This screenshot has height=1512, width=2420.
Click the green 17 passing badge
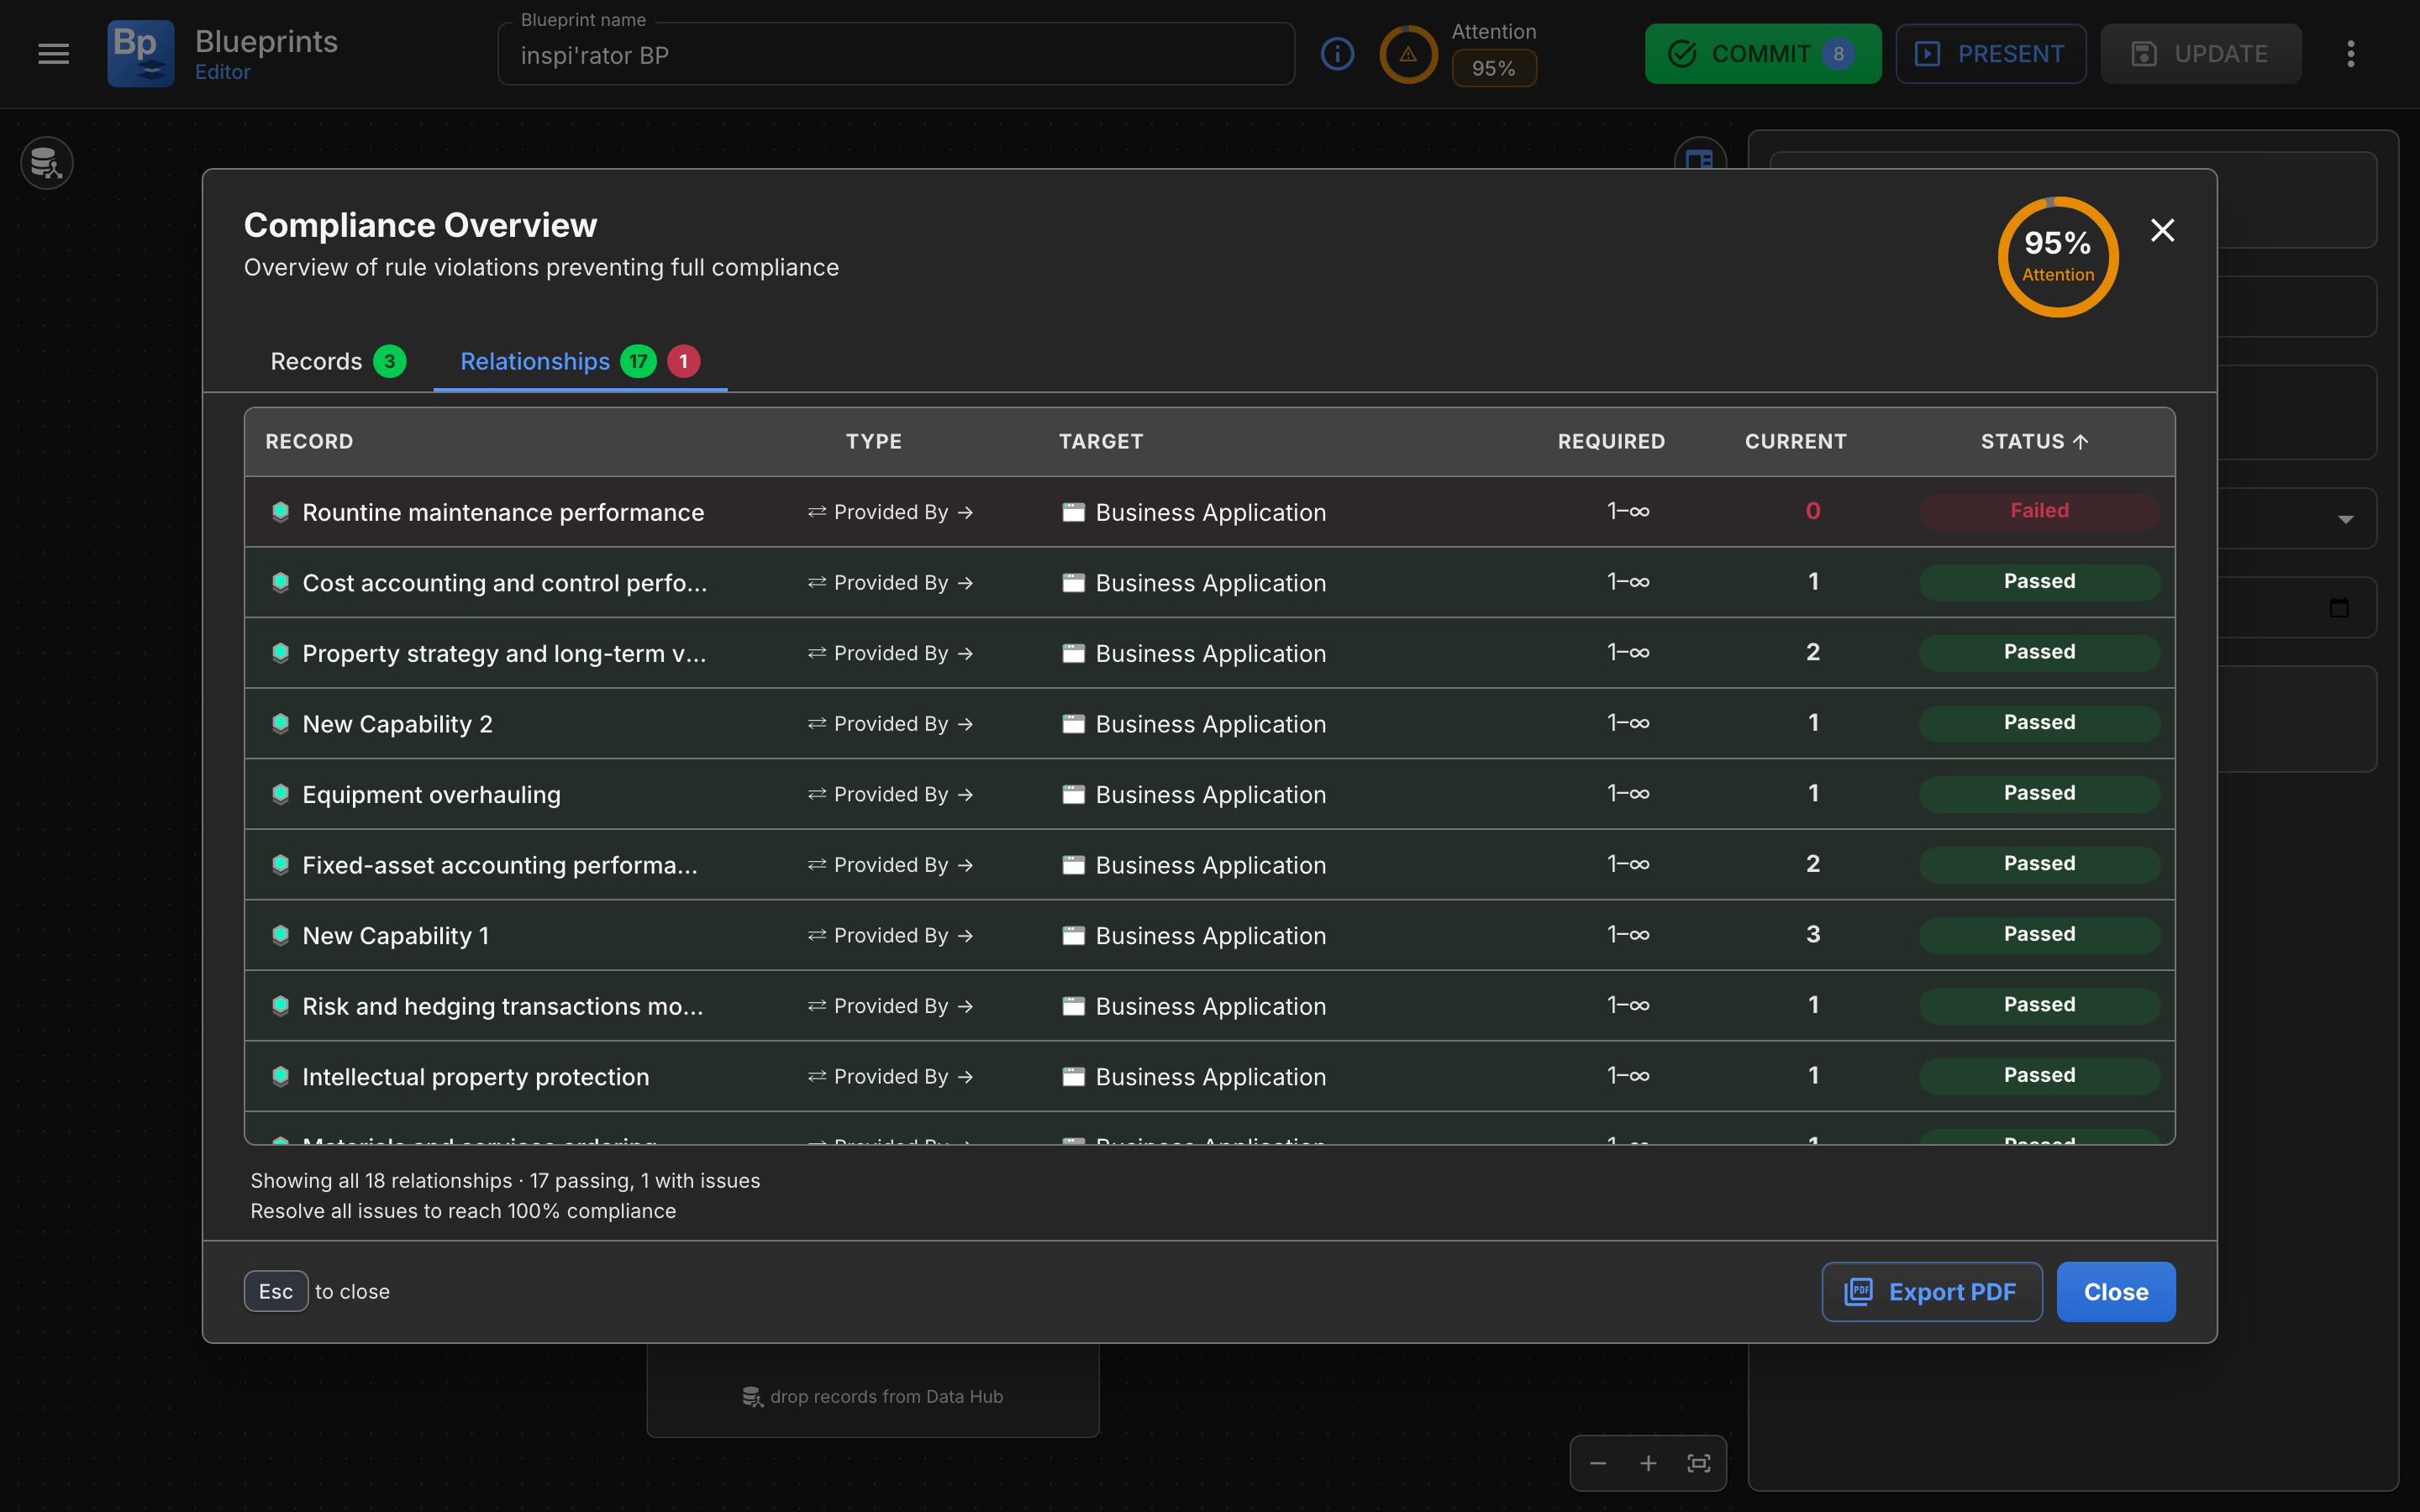(x=638, y=361)
